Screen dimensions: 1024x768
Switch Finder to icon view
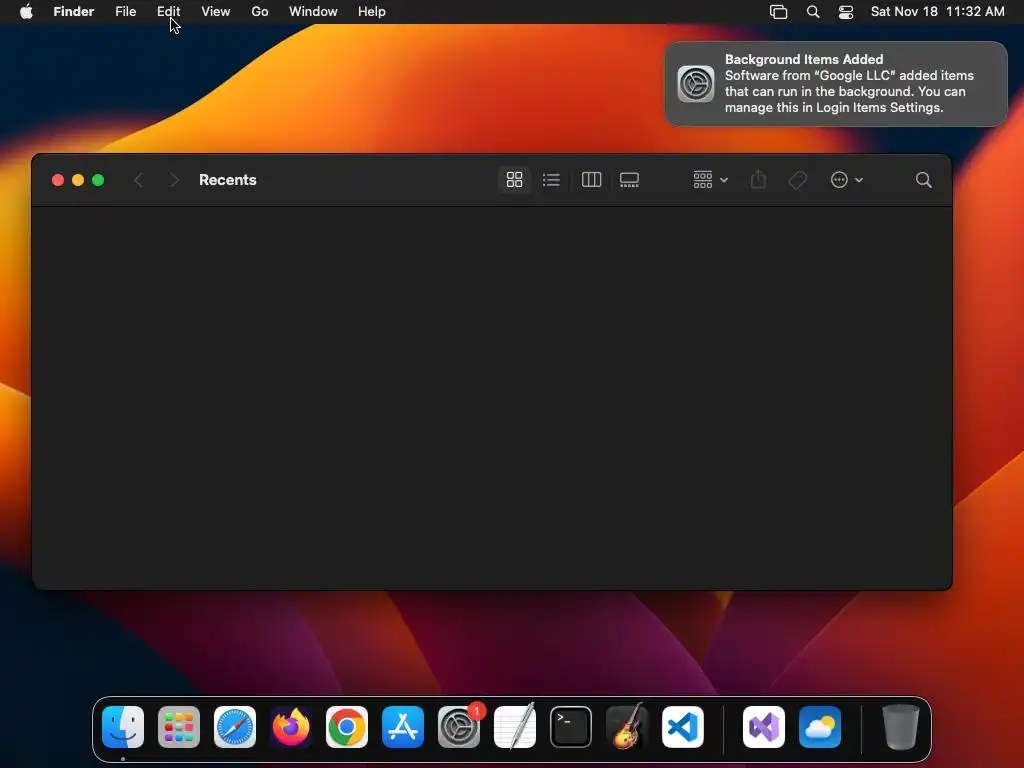point(514,180)
